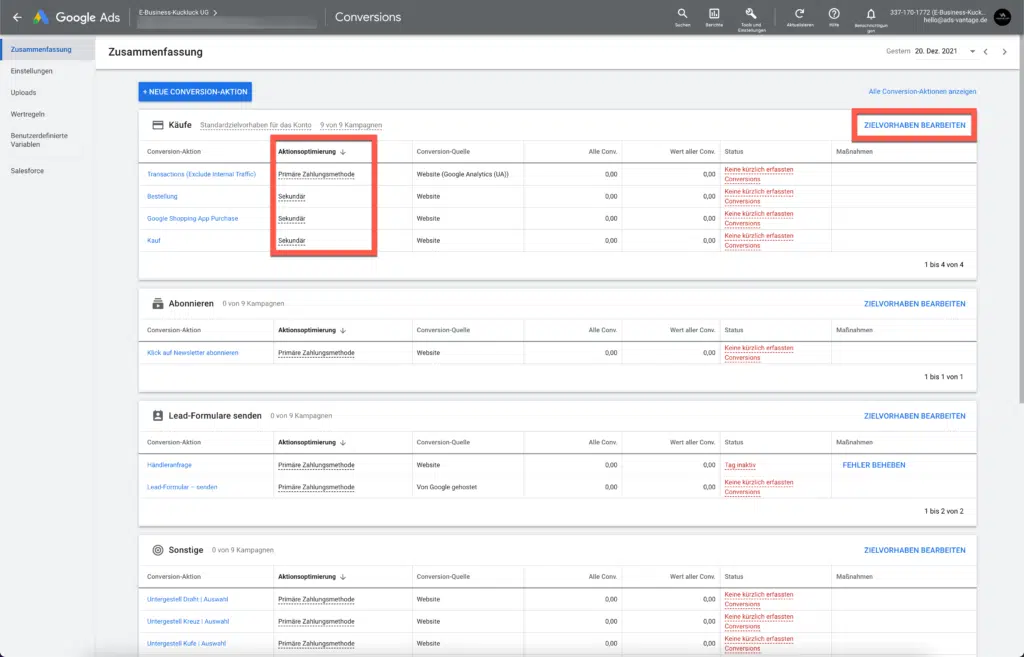Open the search magnifier icon
The height and width of the screenshot is (657, 1024).
click(682, 14)
